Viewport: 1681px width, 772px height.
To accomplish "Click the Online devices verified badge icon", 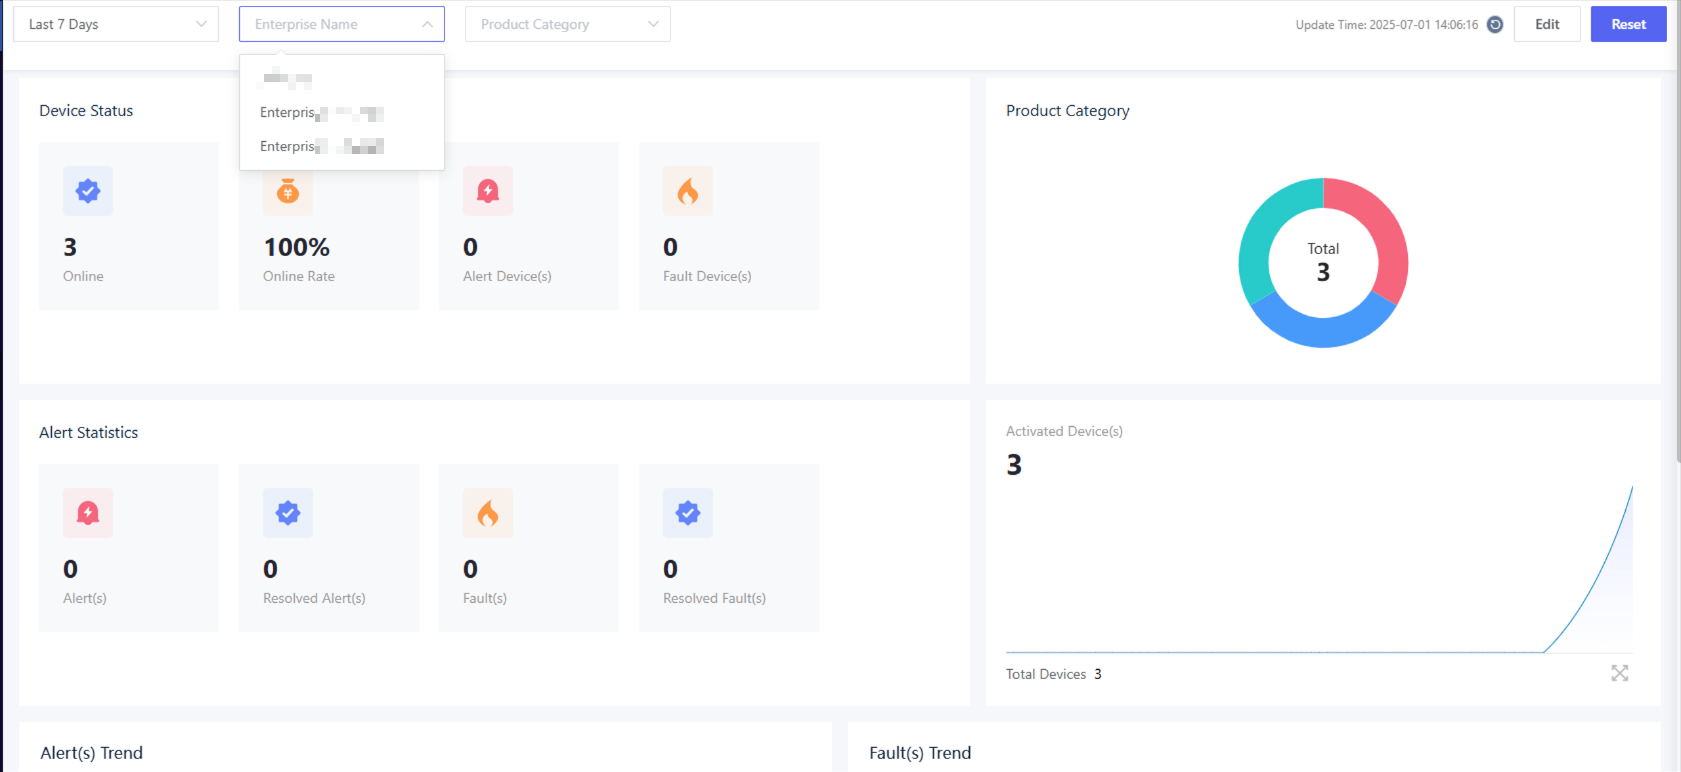I will [88, 191].
